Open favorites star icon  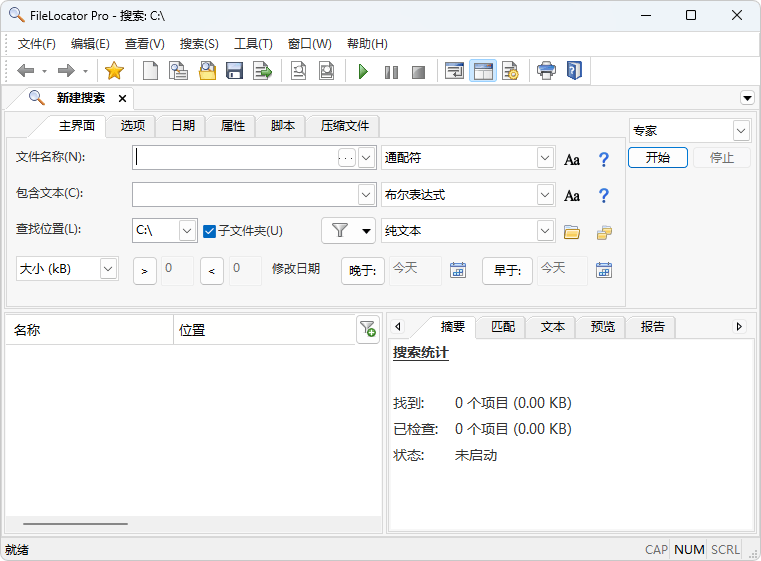114,71
